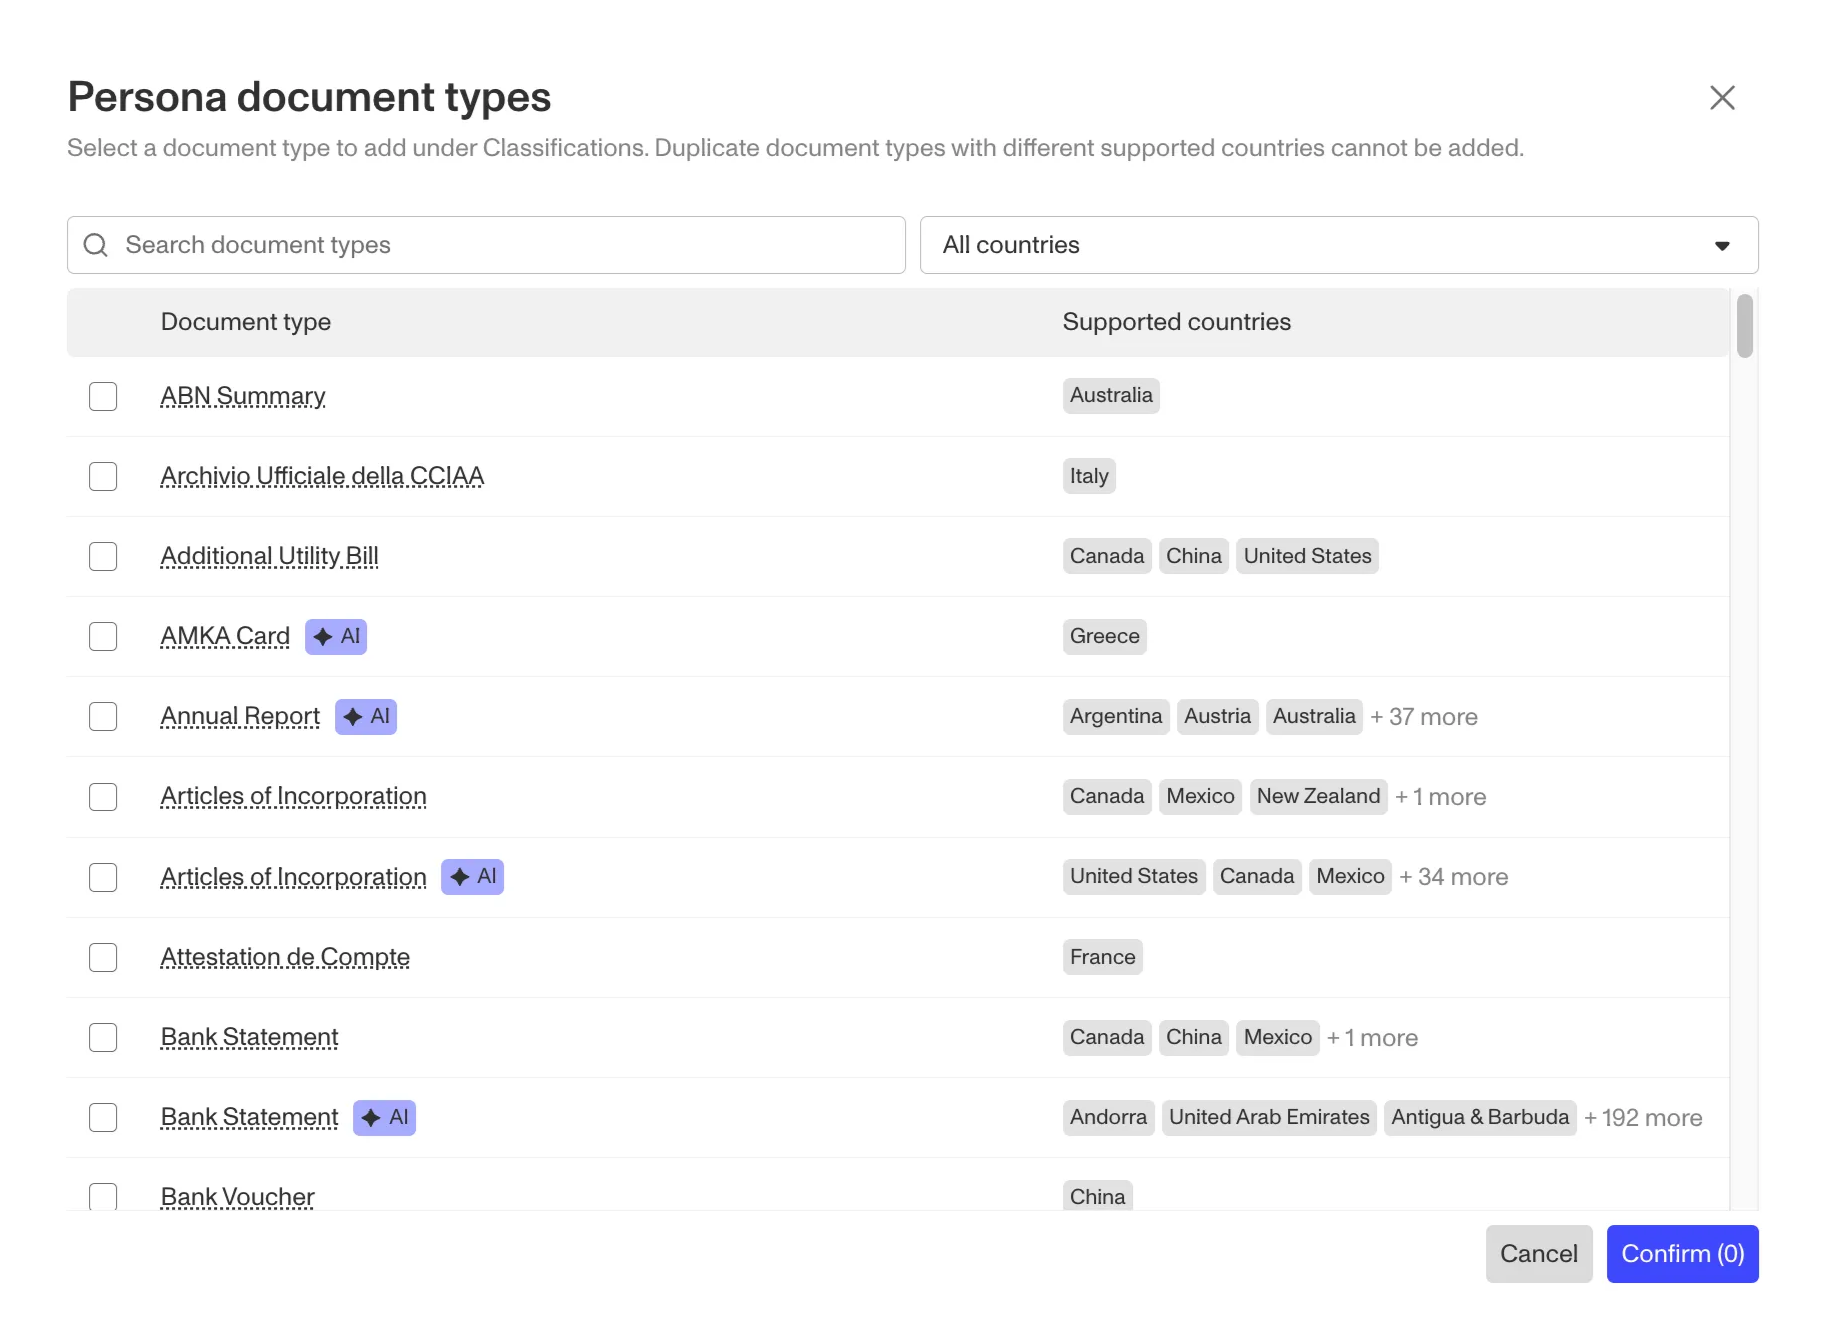The image size is (1826, 1344).
Task: Click the AI badge beside Annual Report
Action: point(366,716)
